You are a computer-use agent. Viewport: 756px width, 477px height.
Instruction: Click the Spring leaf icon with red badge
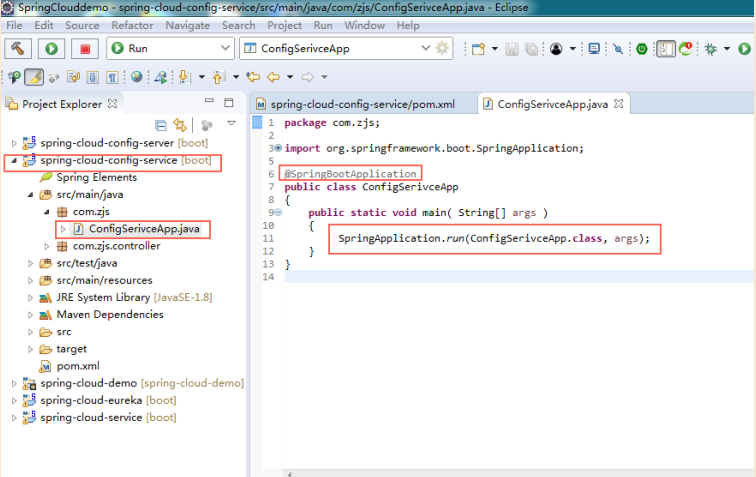point(686,49)
